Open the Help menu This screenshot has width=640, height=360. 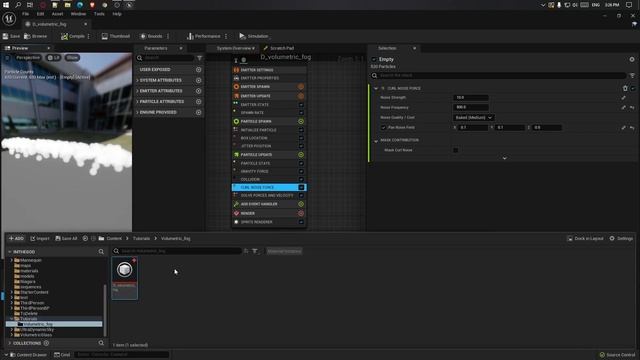[117, 14]
